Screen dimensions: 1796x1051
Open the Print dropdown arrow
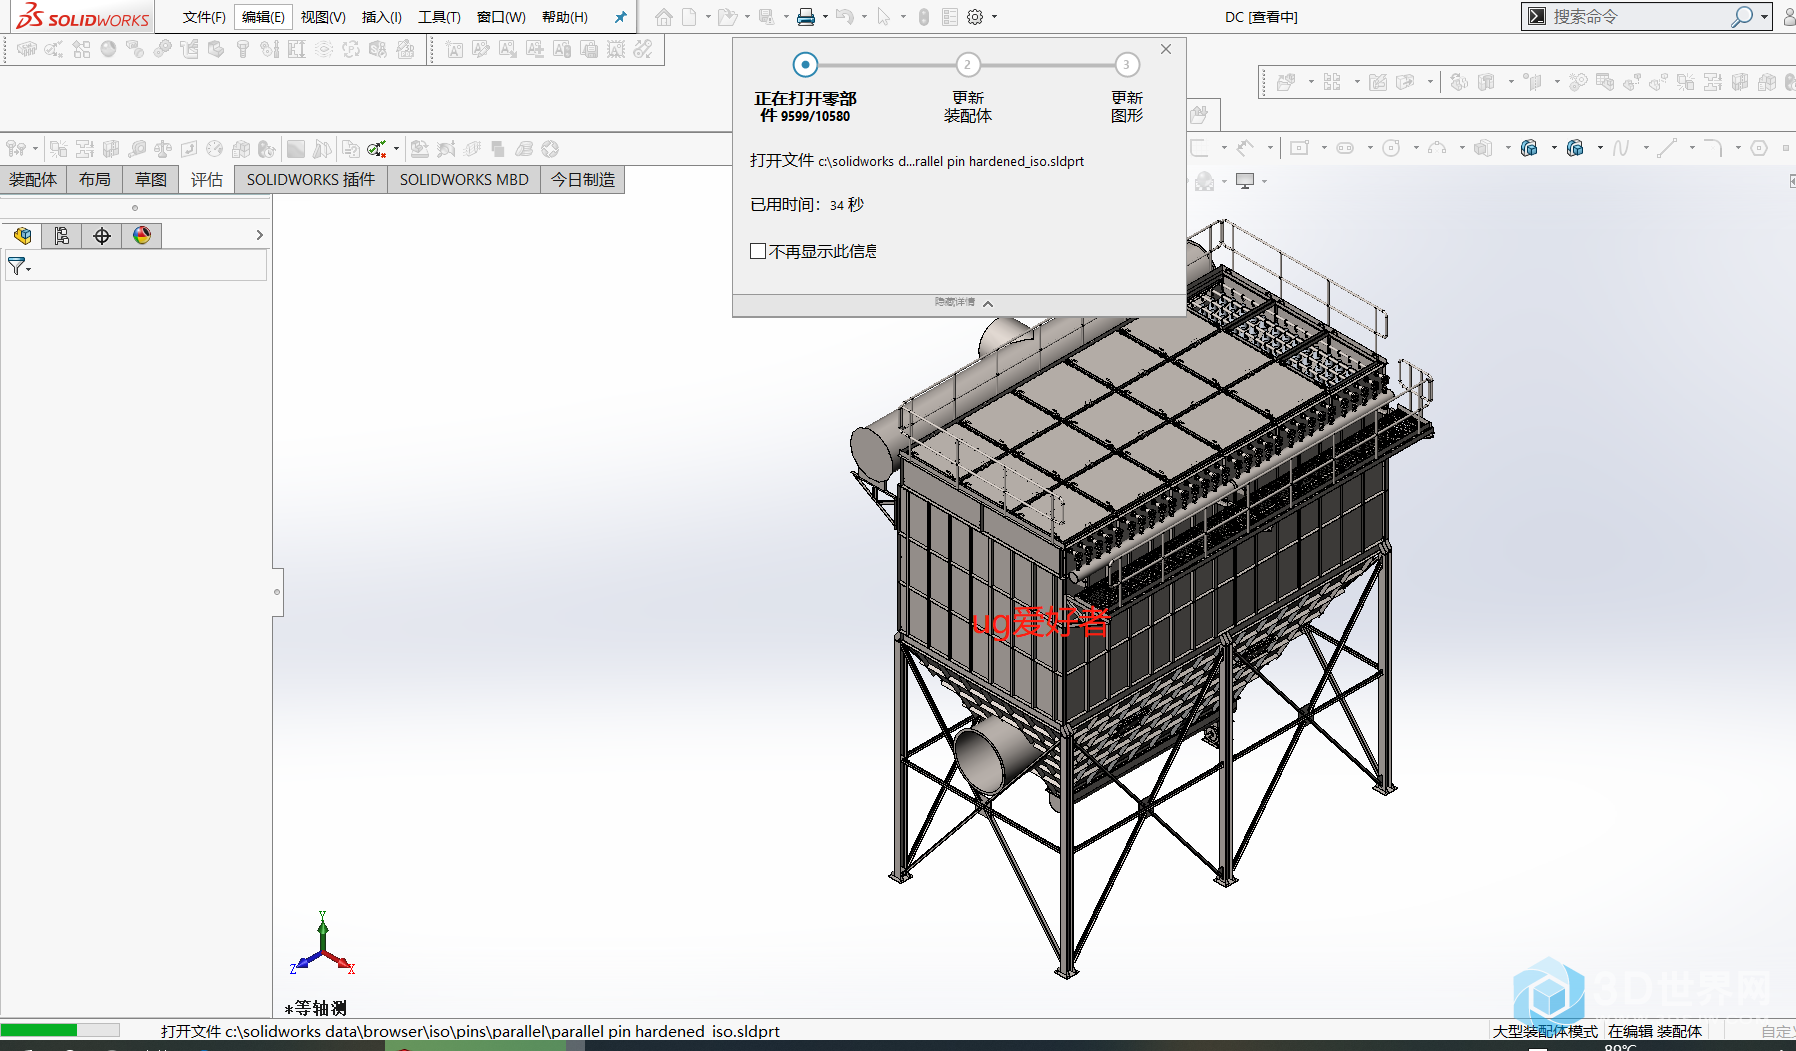(825, 17)
